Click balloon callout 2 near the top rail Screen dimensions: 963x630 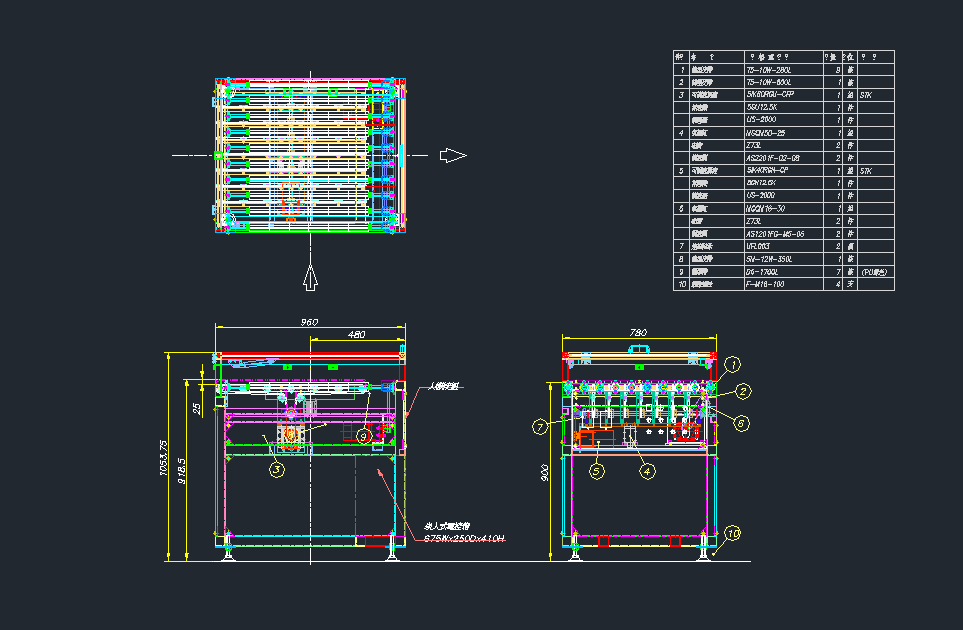coord(743,391)
